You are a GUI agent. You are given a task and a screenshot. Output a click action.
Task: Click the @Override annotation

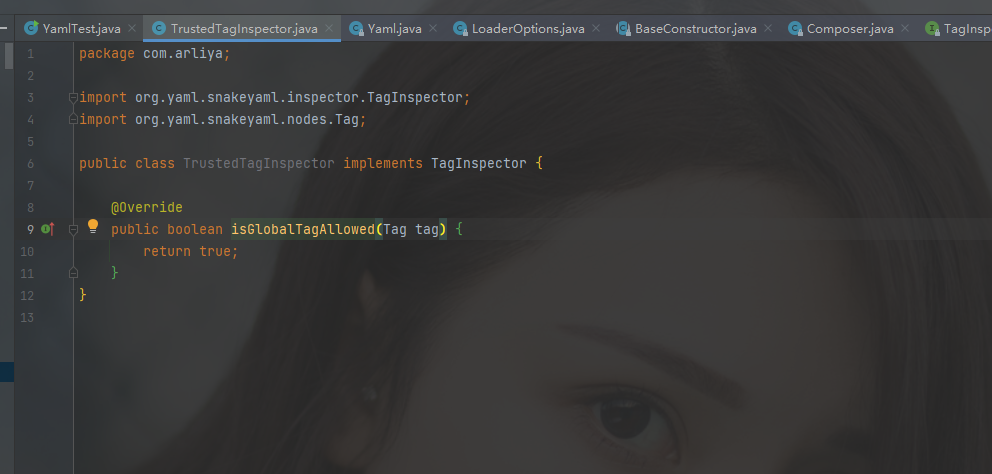tap(147, 207)
